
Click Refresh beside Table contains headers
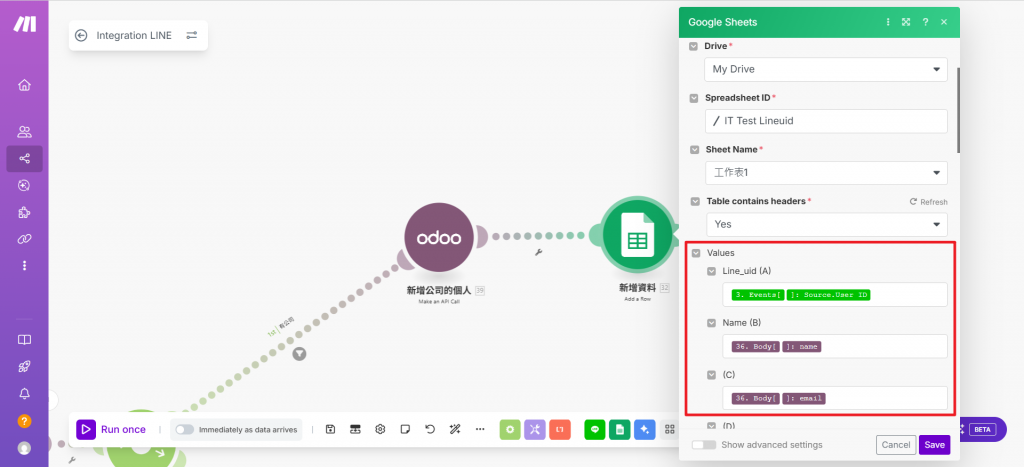[928, 202]
